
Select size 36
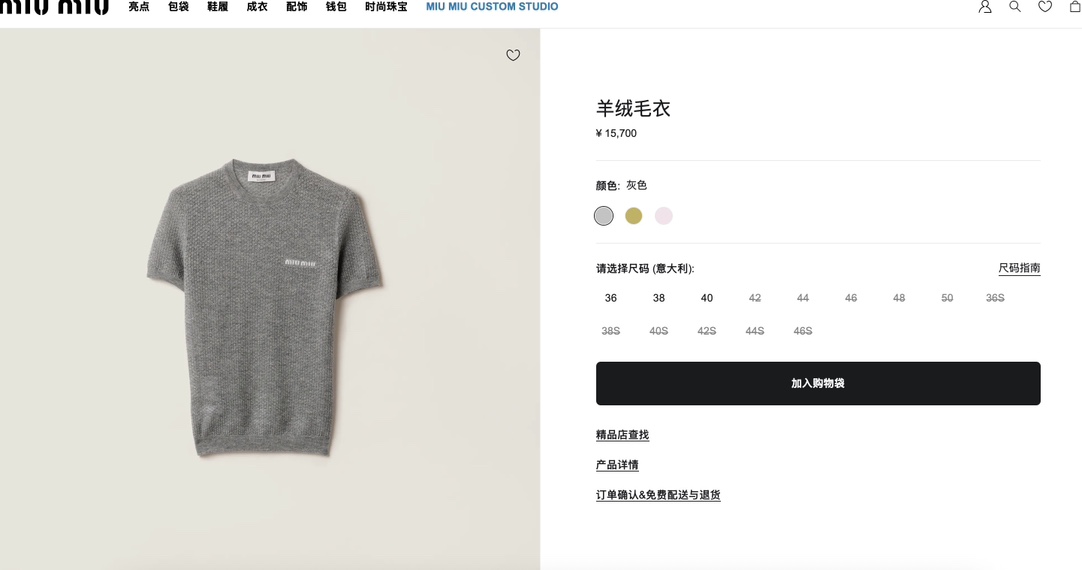(611, 298)
